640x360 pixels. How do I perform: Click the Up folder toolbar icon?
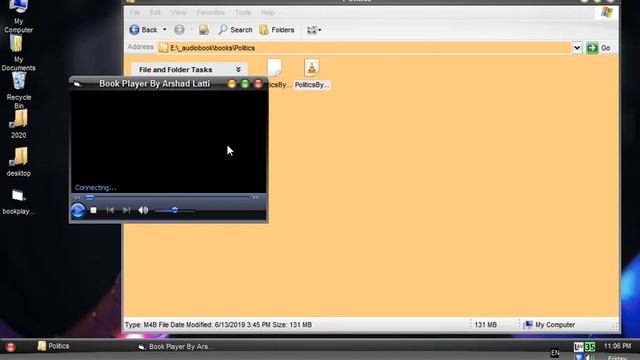click(204, 30)
